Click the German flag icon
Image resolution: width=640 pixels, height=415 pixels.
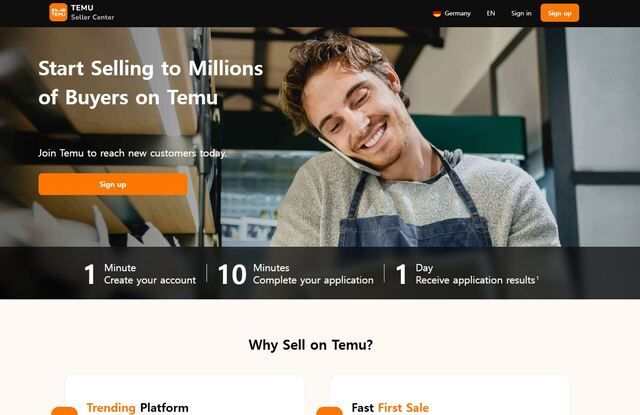pos(437,13)
